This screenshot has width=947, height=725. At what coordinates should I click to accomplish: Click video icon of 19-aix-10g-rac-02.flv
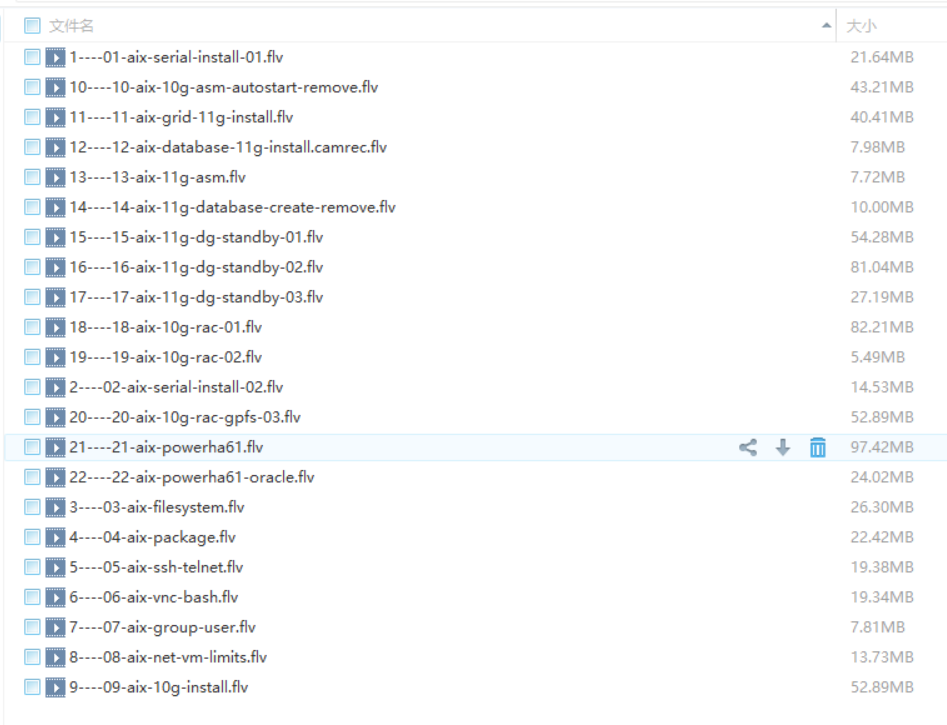tap(56, 358)
